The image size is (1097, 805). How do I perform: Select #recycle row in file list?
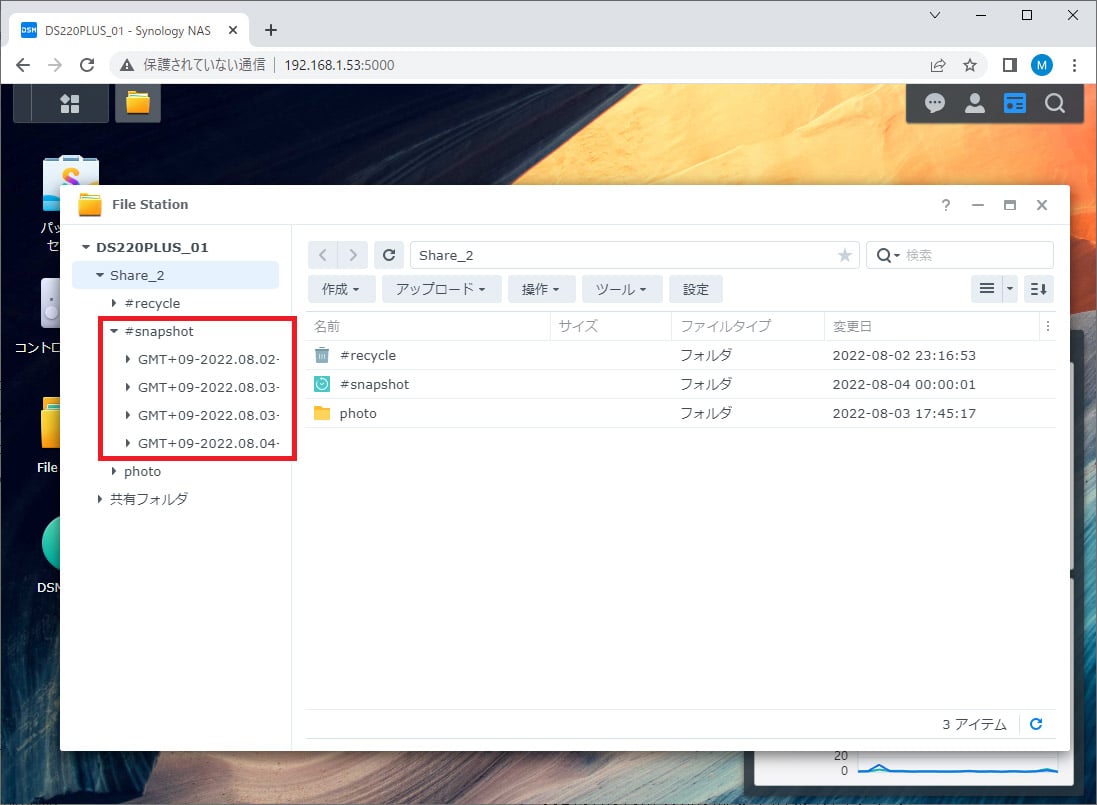click(x=681, y=355)
